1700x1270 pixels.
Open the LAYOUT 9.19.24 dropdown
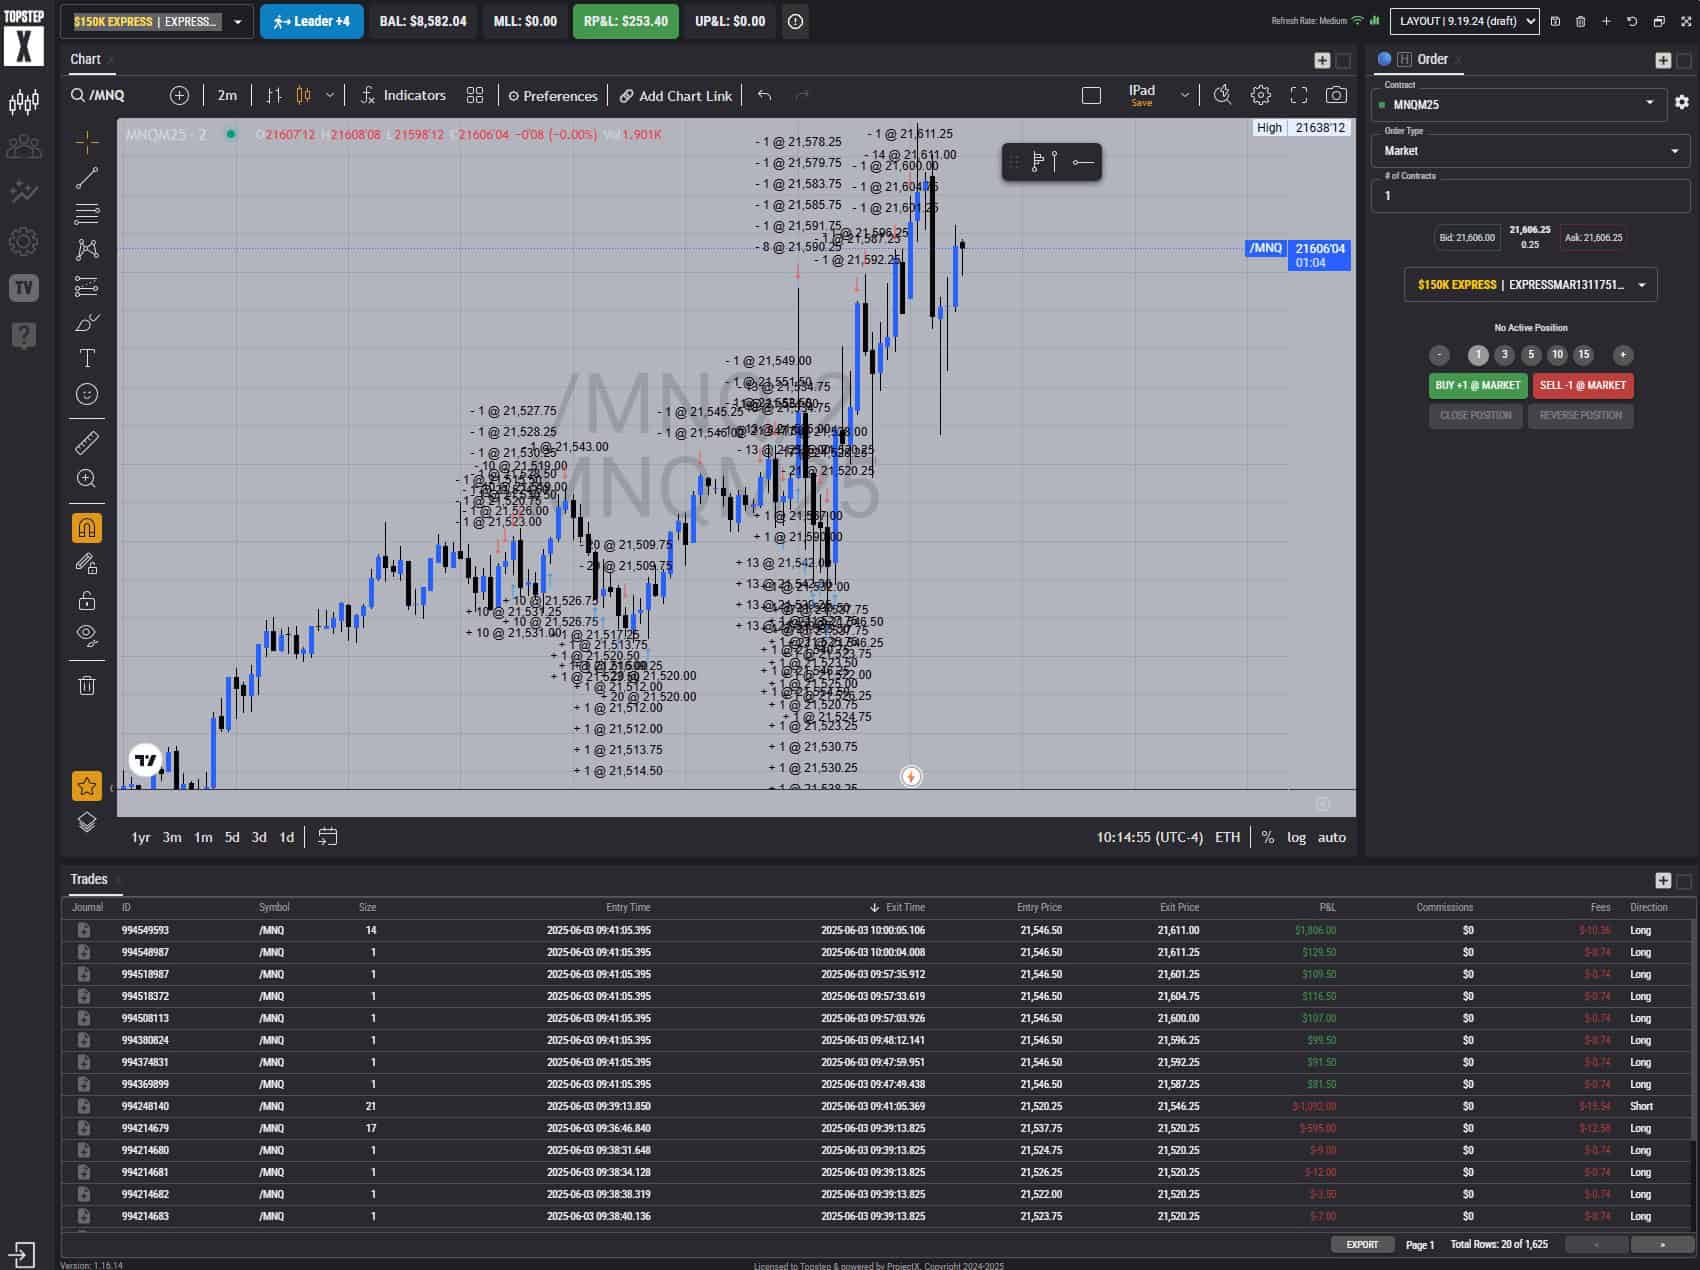click(x=1464, y=21)
